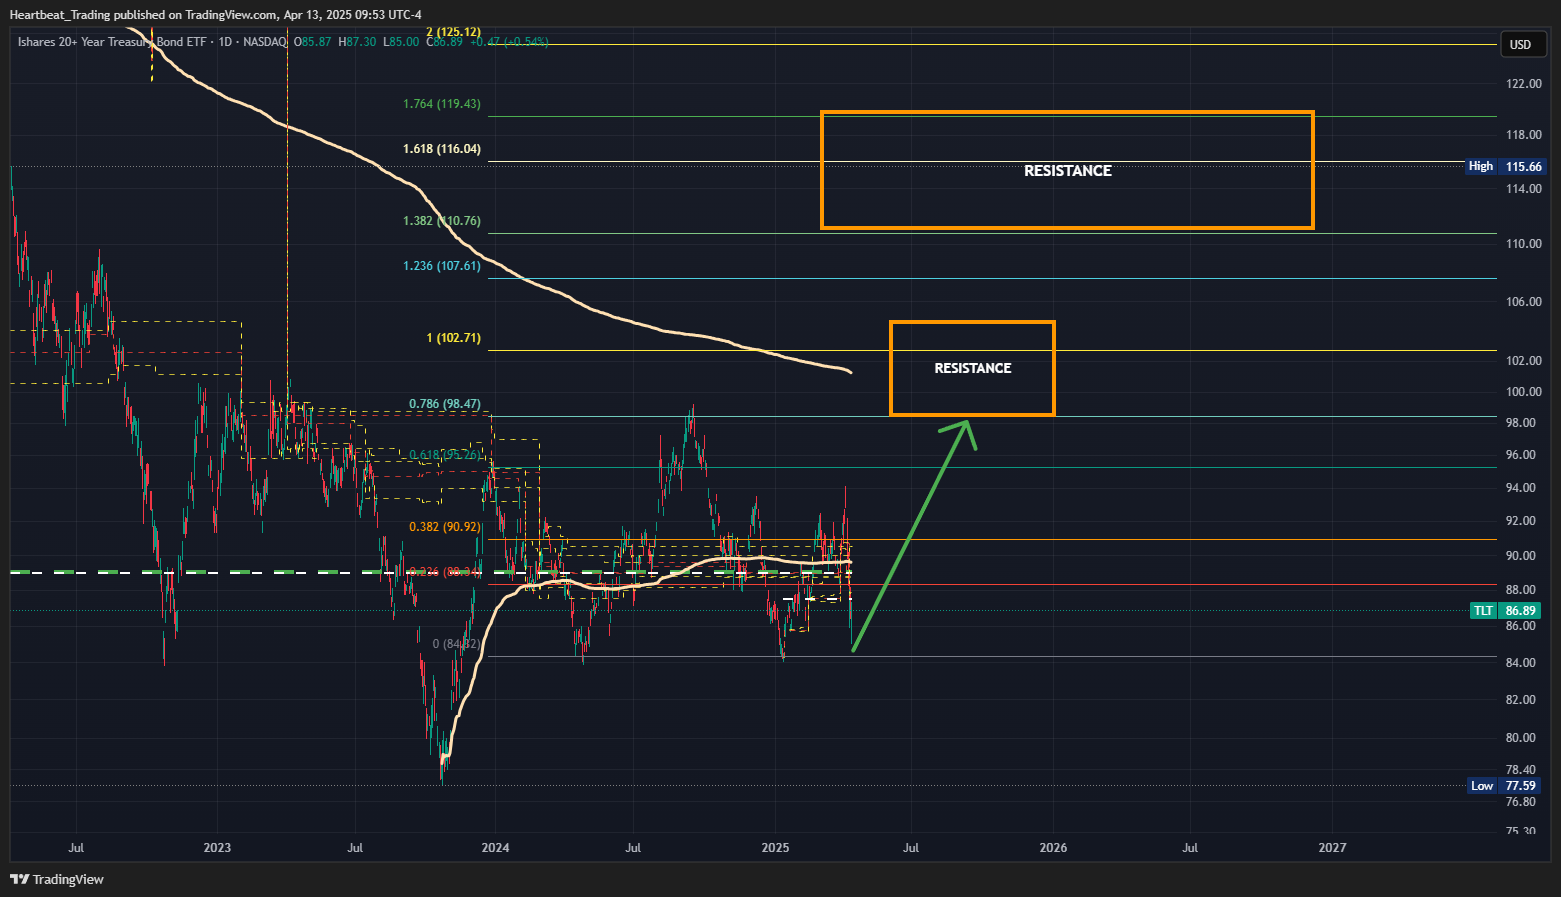Viewport: 1561px width, 897px height.
Task: Click the 2024 year marker on time axis
Action: 495,848
